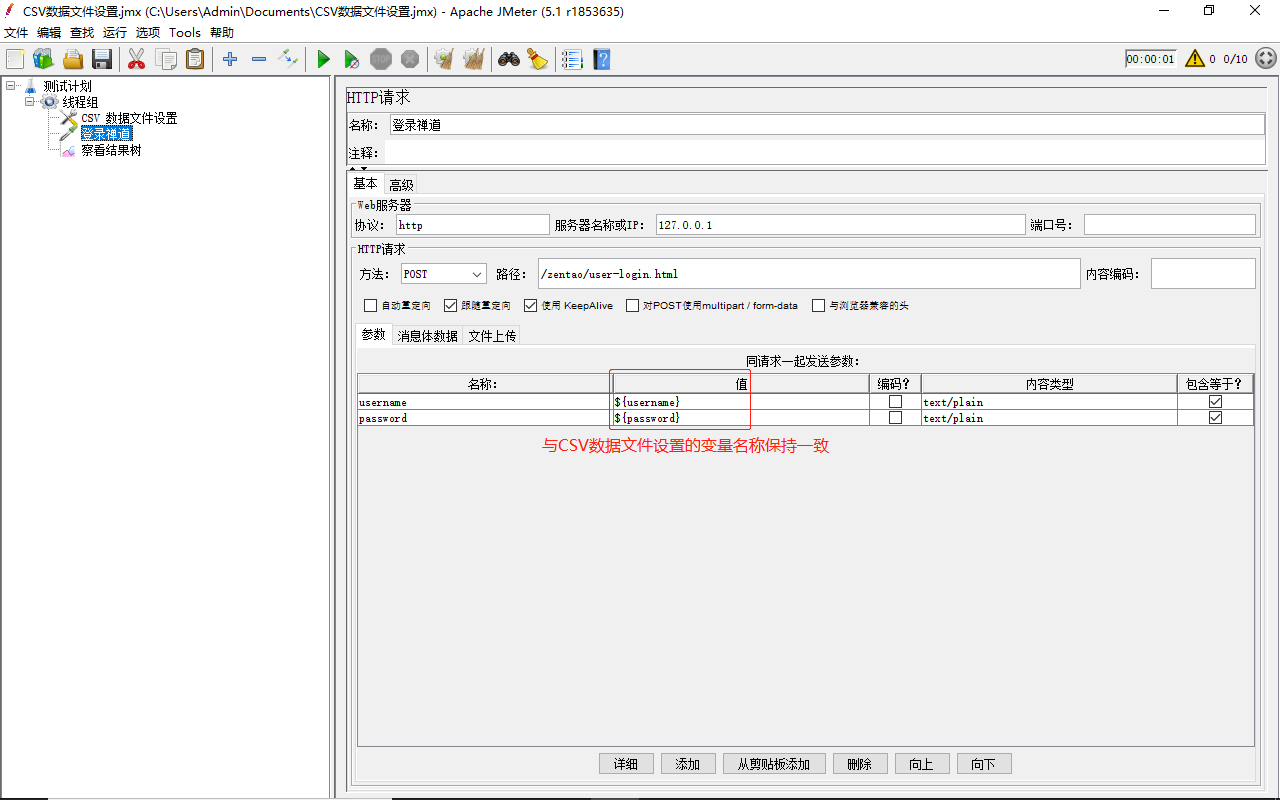Click the 添加 button
This screenshot has width=1280, height=800.
[688, 764]
